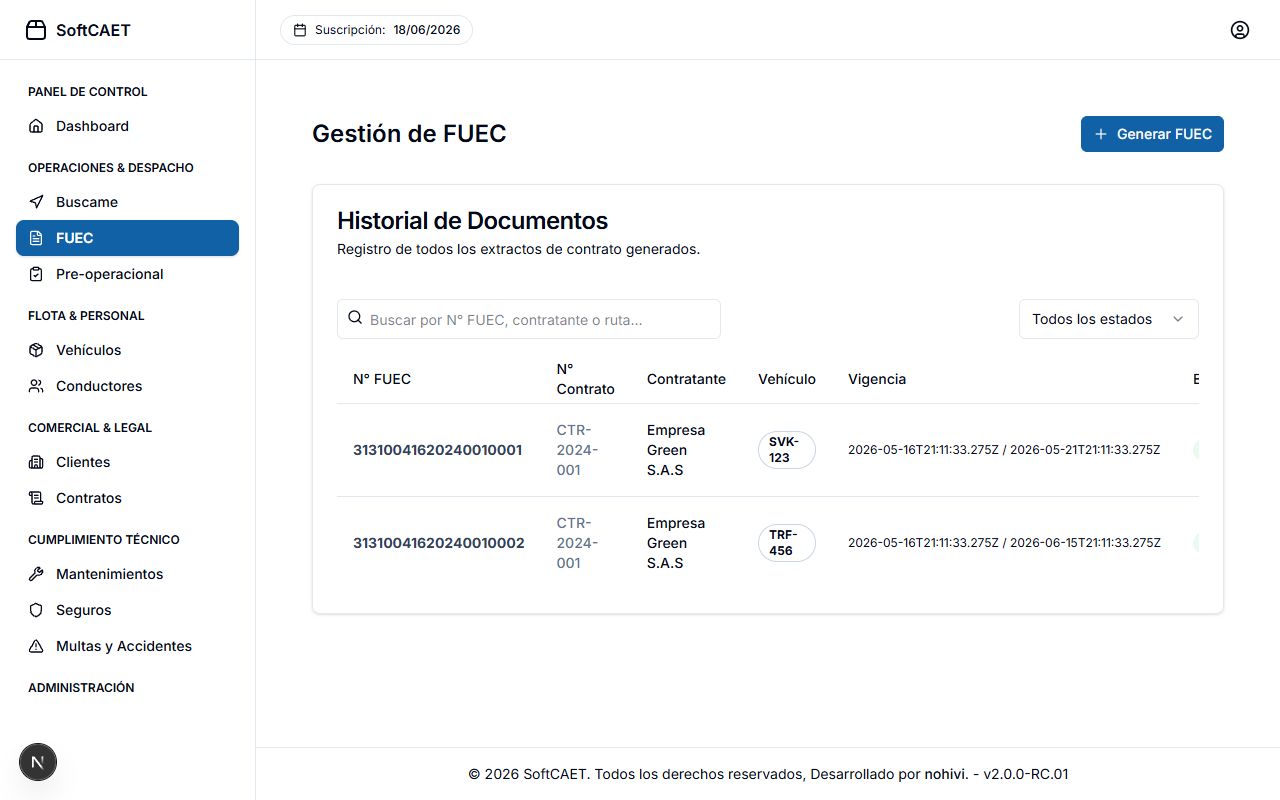Click CTR-2024-001 in first row
The image size is (1280, 800).
578,450
